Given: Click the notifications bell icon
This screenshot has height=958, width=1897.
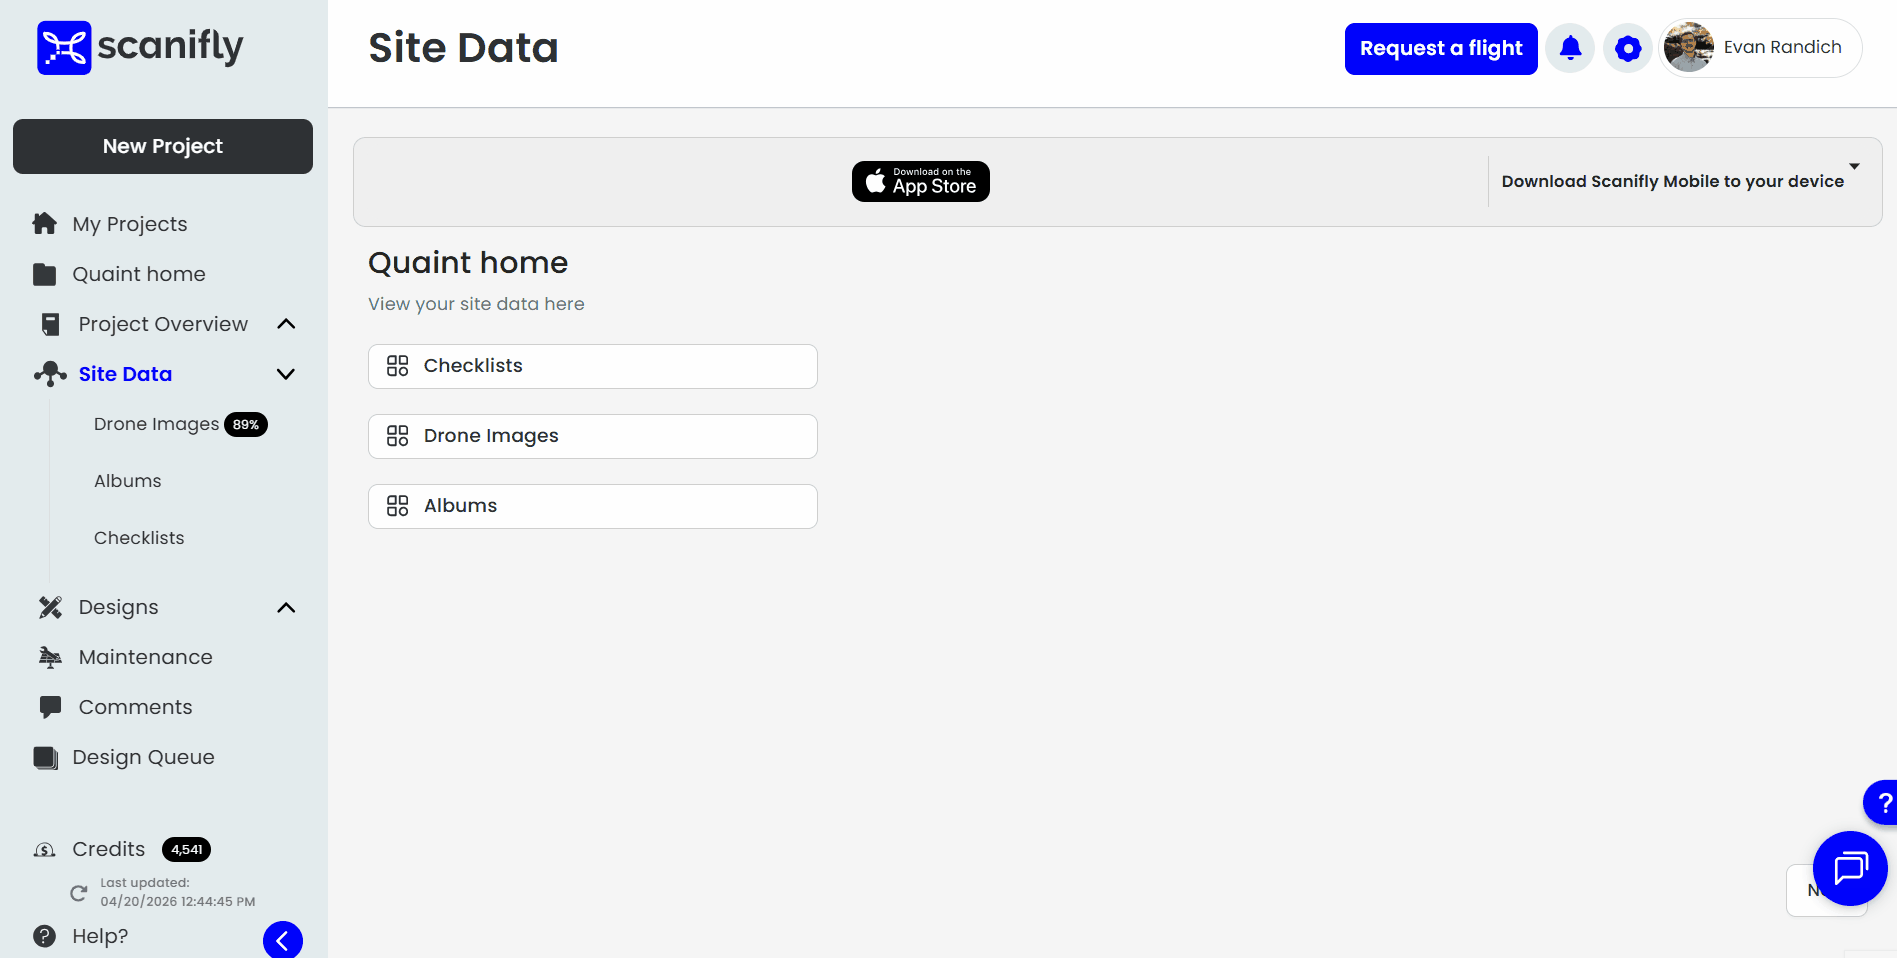Looking at the screenshot, I should (1570, 48).
